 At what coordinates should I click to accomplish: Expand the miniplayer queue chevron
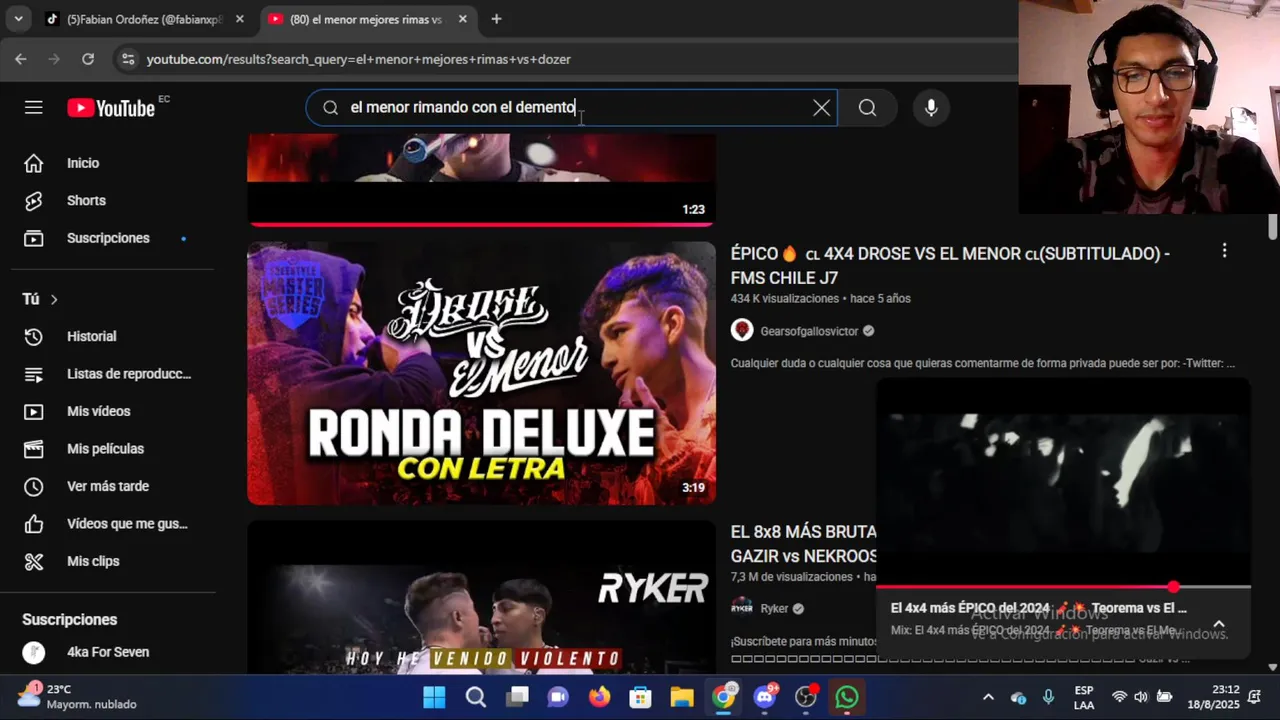[x=1219, y=624]
